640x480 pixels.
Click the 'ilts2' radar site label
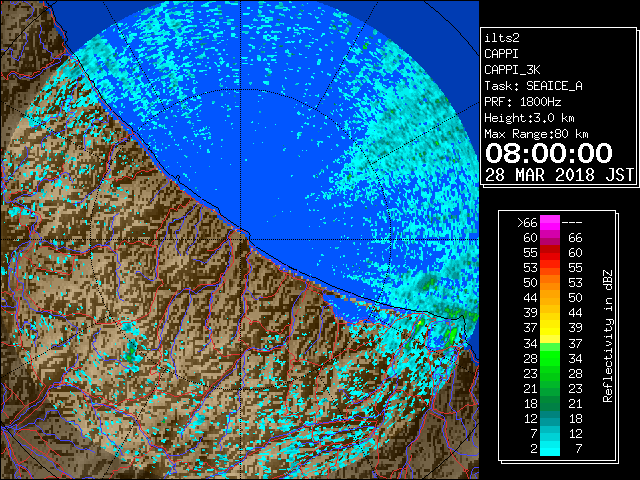(502, 38)
